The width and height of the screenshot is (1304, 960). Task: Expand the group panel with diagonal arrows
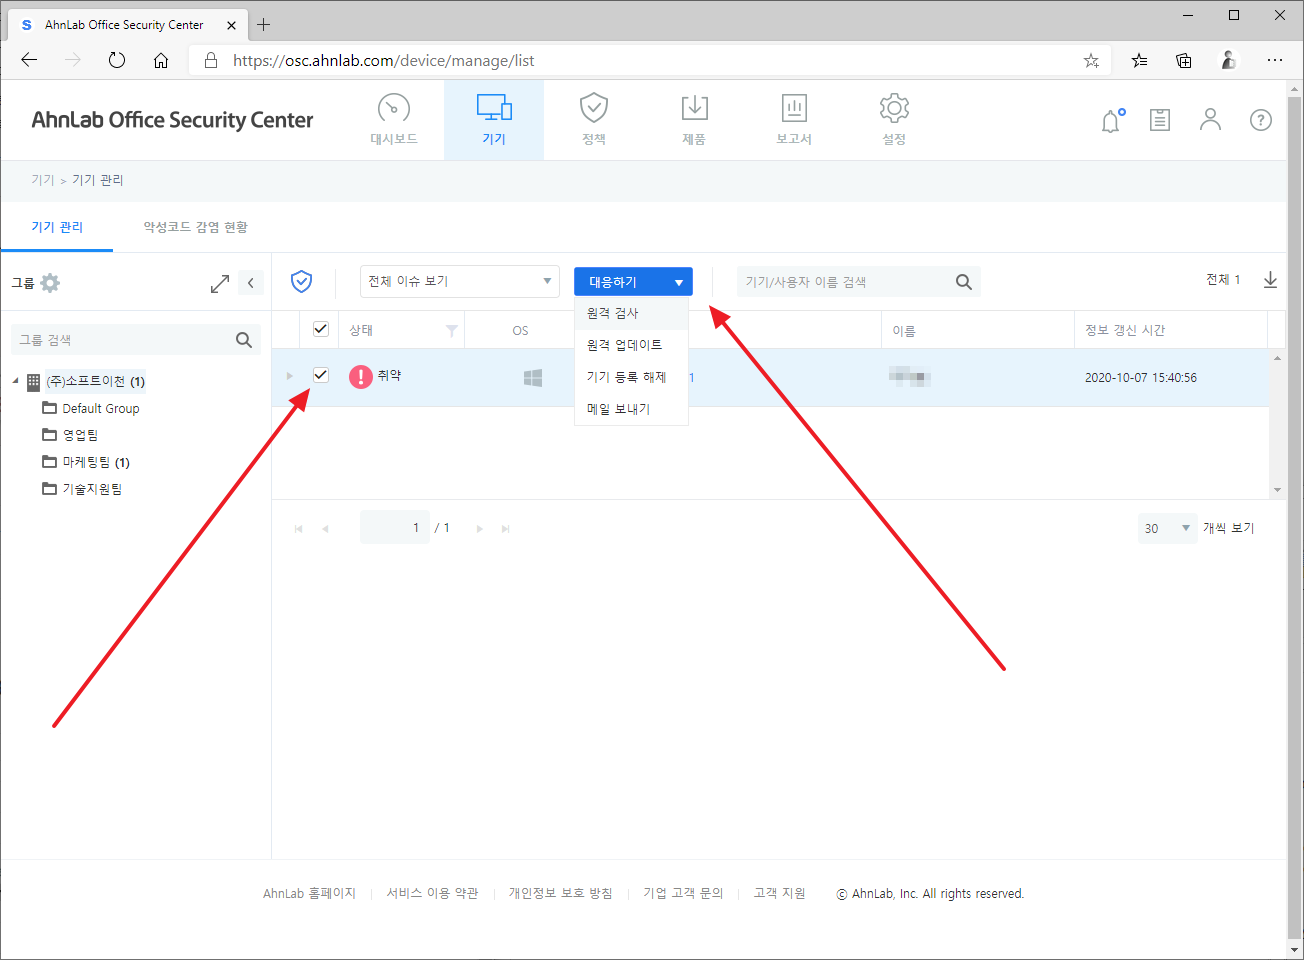[x=220, y=284]
